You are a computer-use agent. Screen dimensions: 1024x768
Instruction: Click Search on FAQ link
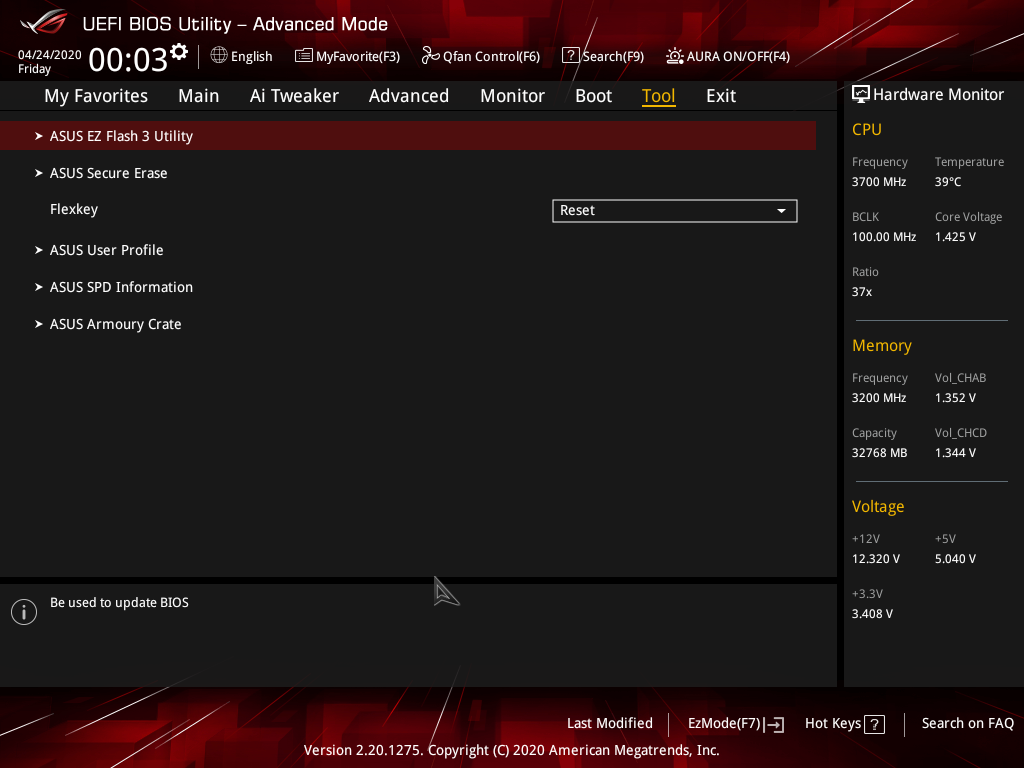[x=968, y=724]
